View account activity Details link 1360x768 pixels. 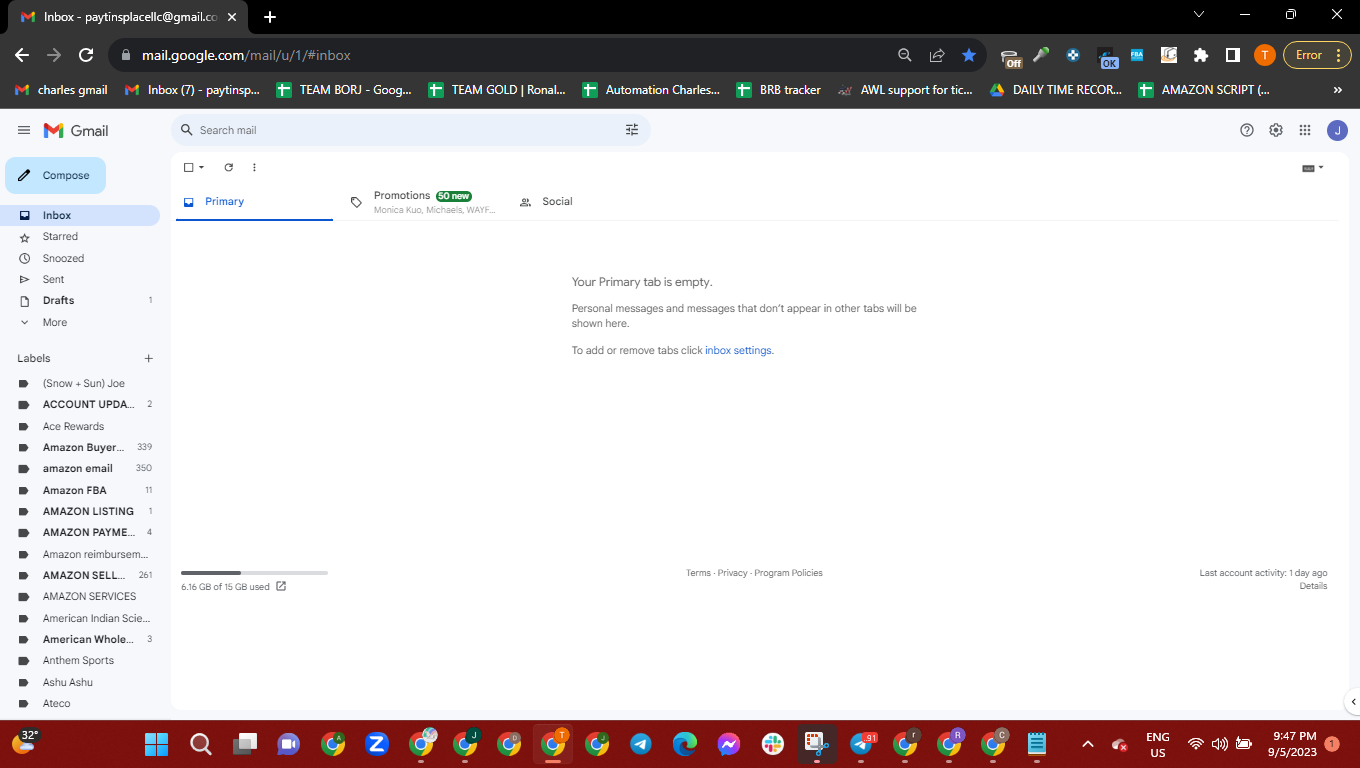point(1313,586)
